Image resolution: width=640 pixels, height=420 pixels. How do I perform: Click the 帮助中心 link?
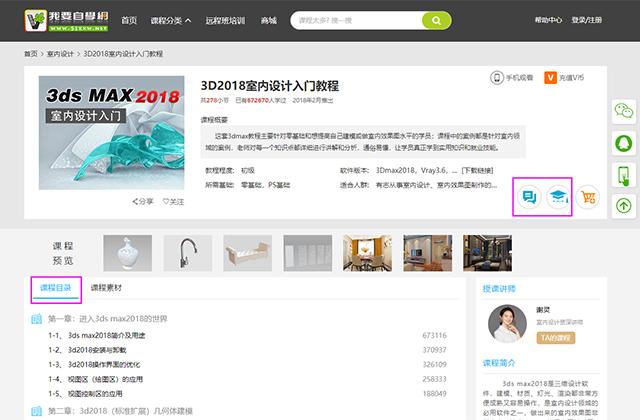point(548,20)
